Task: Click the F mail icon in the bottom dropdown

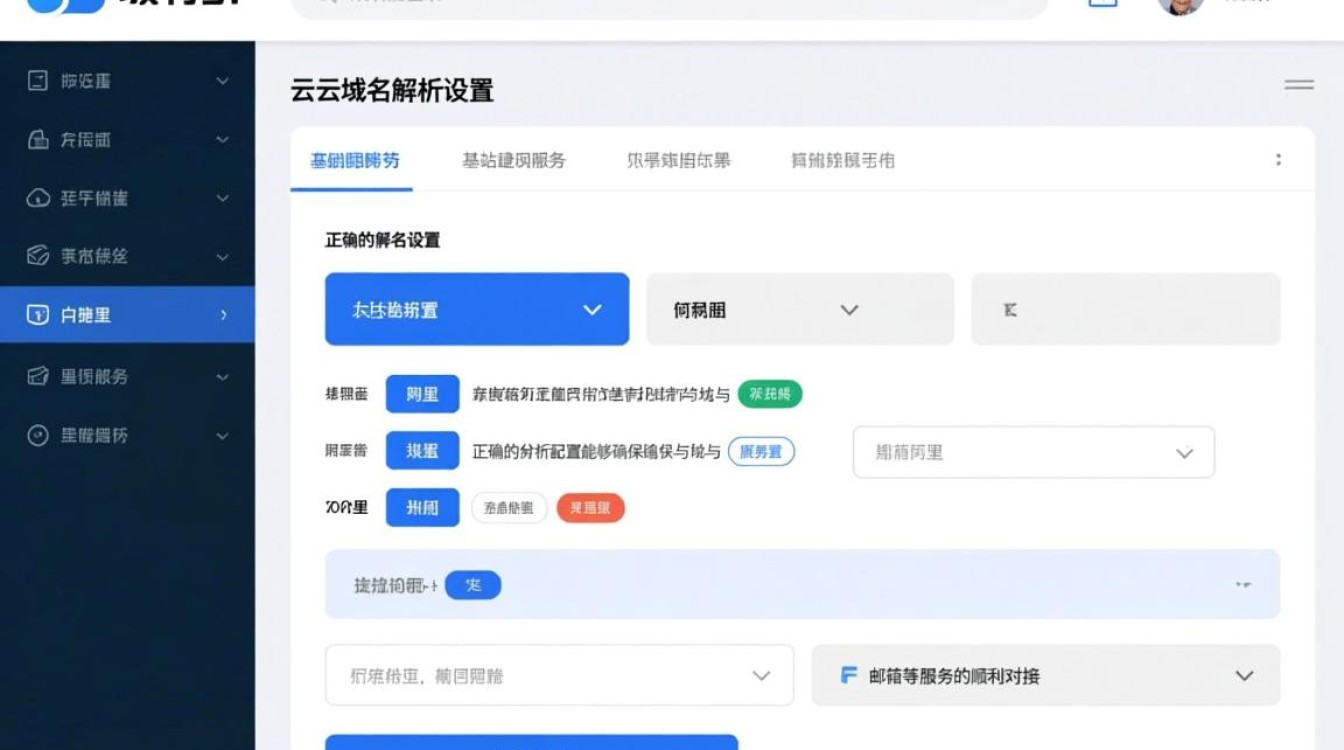Action: click(848, 675)
